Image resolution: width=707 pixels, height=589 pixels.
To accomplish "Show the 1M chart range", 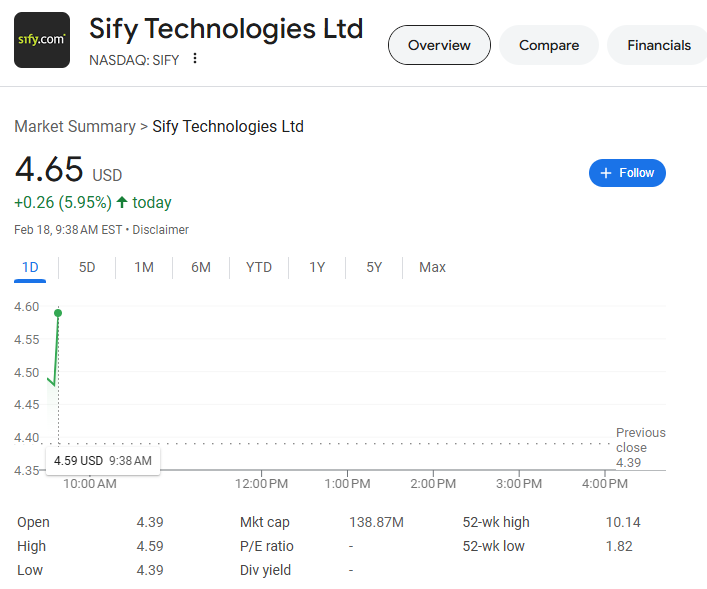I will pyautogui.click(x=144, y=267).
